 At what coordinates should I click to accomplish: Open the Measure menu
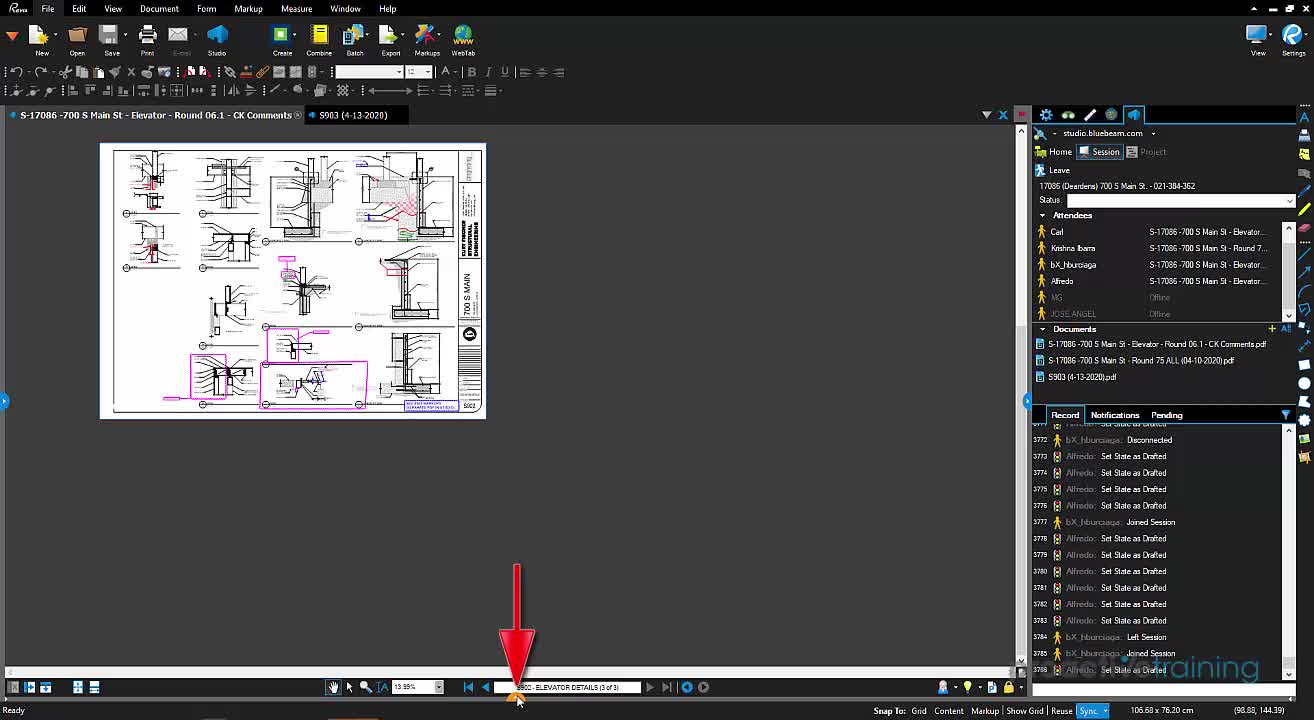pos(296,9)
